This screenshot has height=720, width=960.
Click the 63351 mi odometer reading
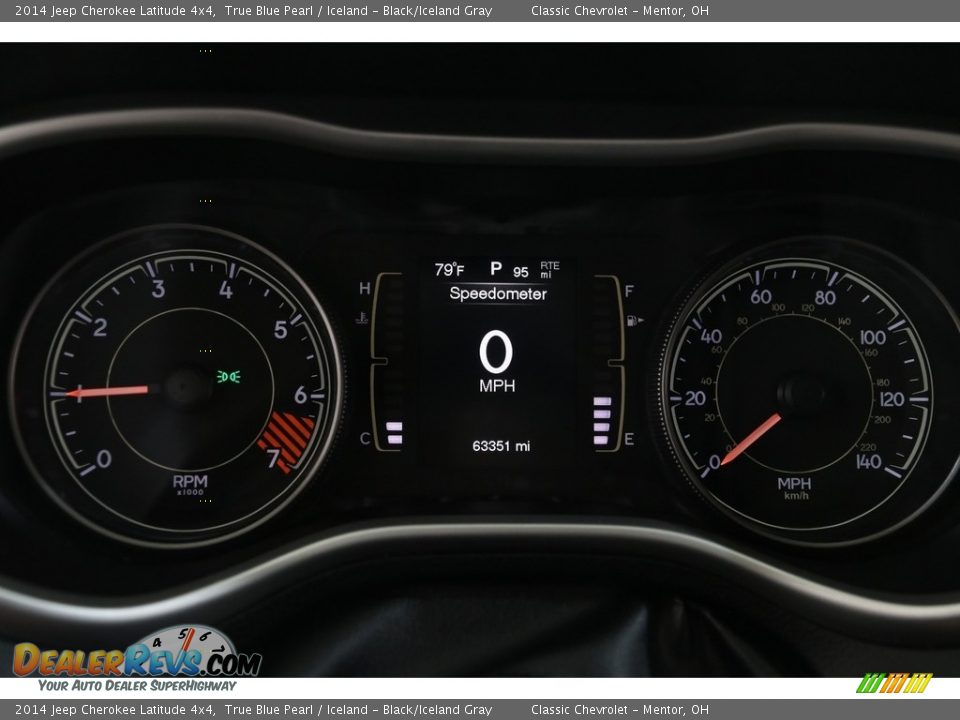[501, 446]
